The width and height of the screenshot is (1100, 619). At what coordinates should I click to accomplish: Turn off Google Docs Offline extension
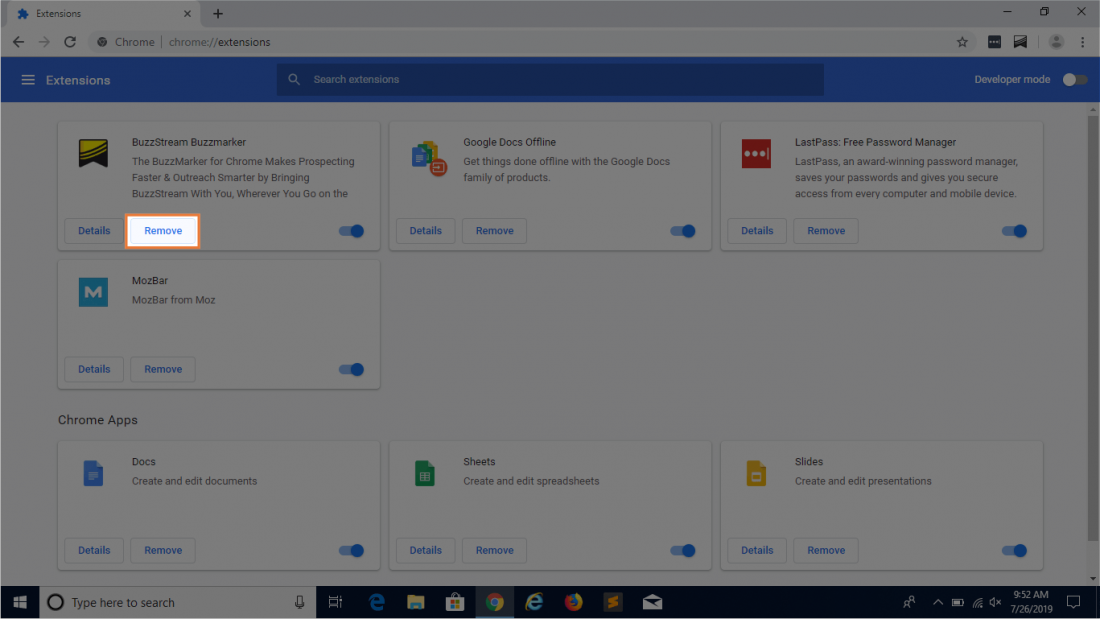click(682, 231)
